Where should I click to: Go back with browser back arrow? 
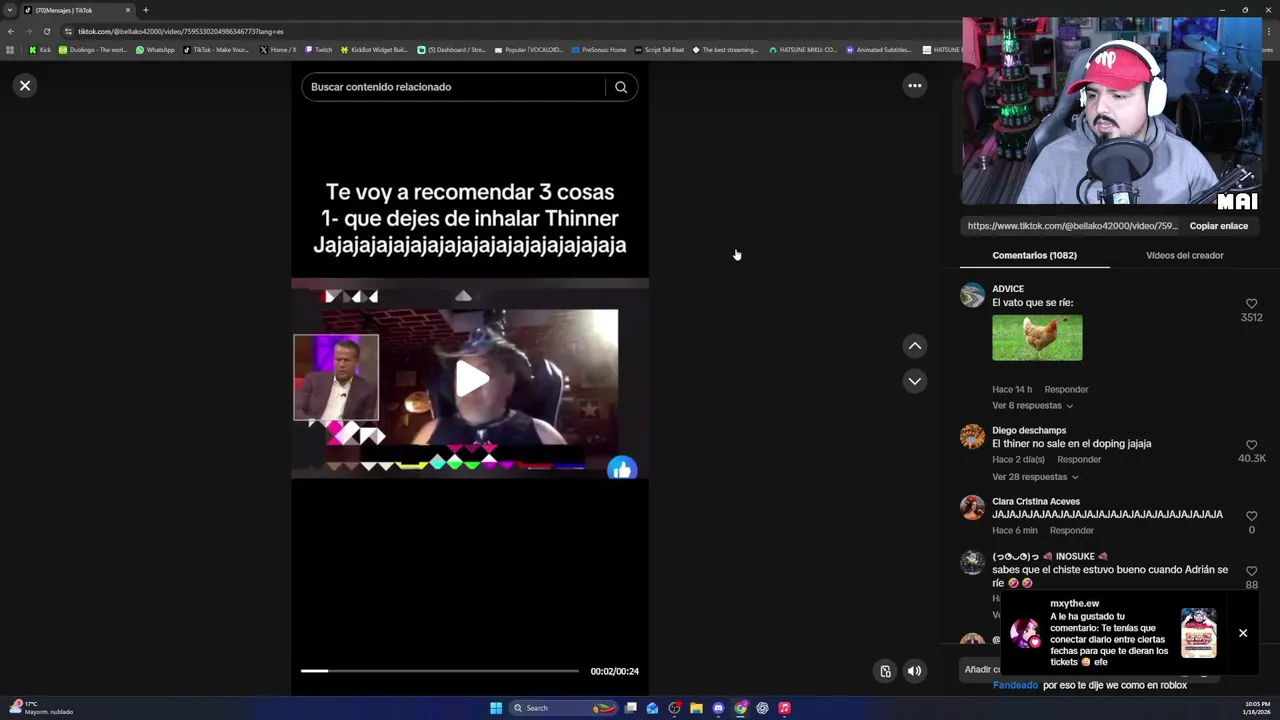pyautogui.click(x=11, y=31)
